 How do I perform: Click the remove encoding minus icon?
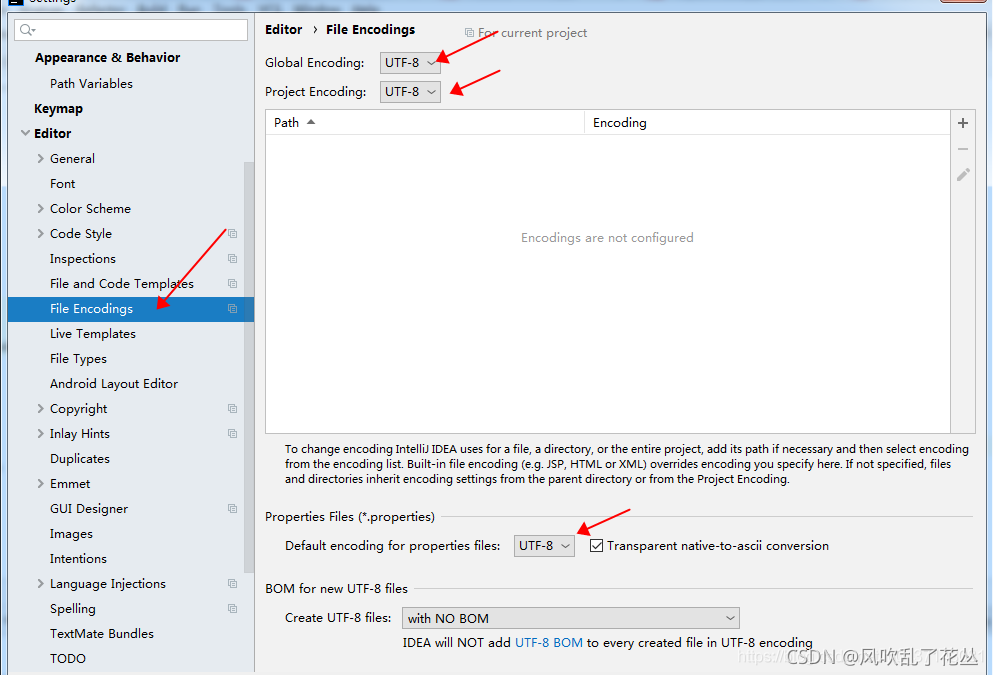963,149
